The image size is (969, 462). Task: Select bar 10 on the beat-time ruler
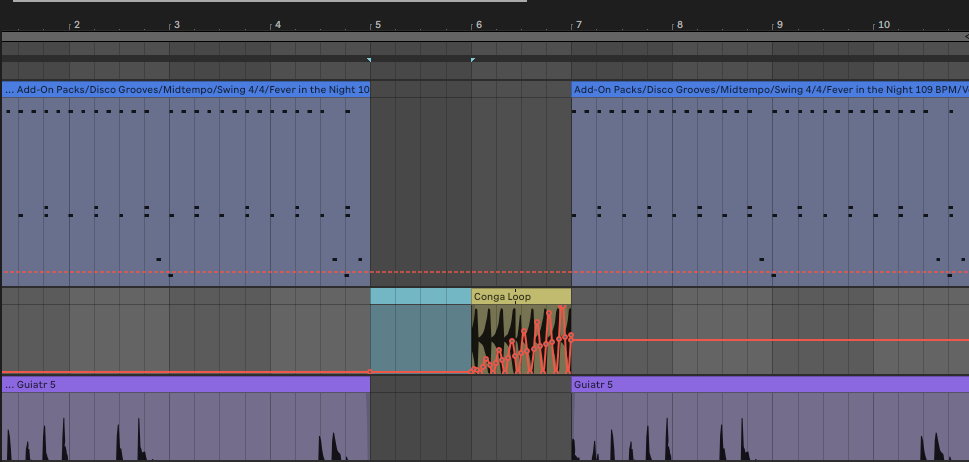pyautogui.click(x=883, y=23)
